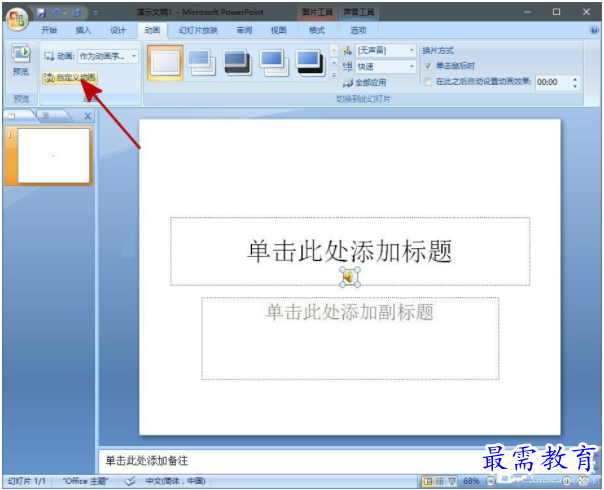Open the quick access toolbar customize arrow
The image size is (604, 490).
95,13
